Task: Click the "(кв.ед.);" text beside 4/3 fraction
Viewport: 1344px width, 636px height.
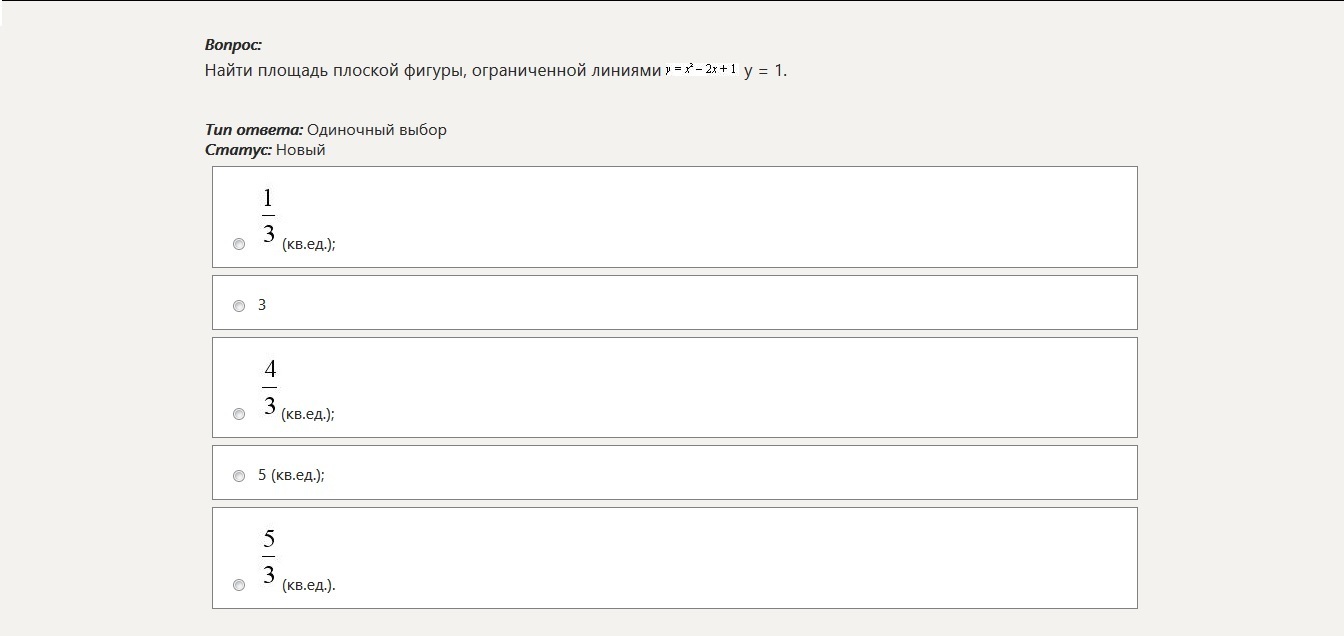Action: [x=308, y=414]
